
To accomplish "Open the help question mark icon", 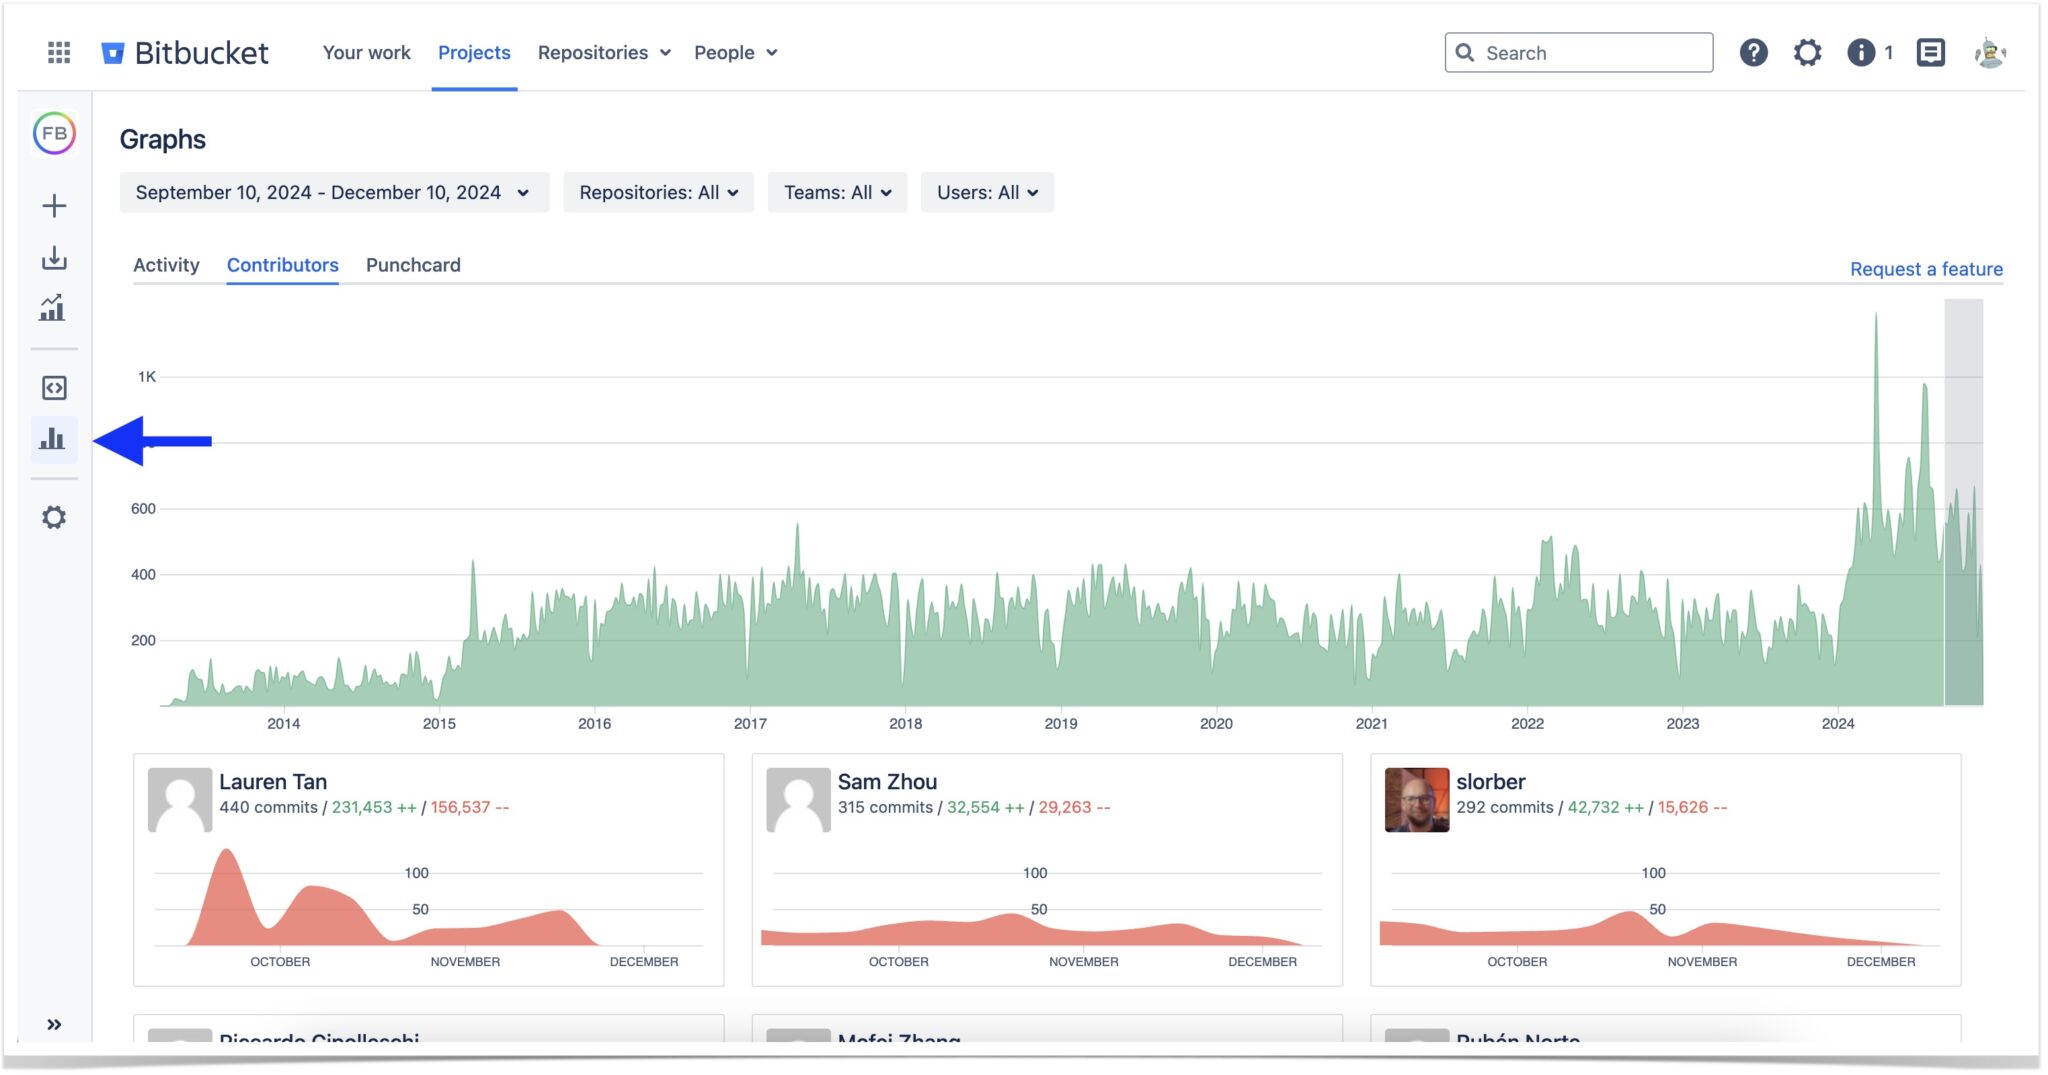I will coord(1755,52).
